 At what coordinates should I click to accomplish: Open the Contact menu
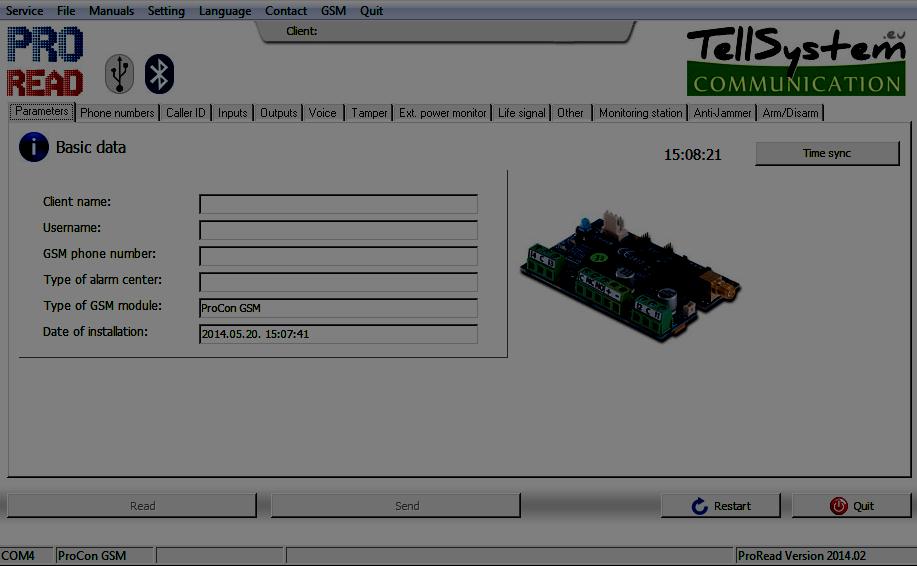(x=285, y=11)
